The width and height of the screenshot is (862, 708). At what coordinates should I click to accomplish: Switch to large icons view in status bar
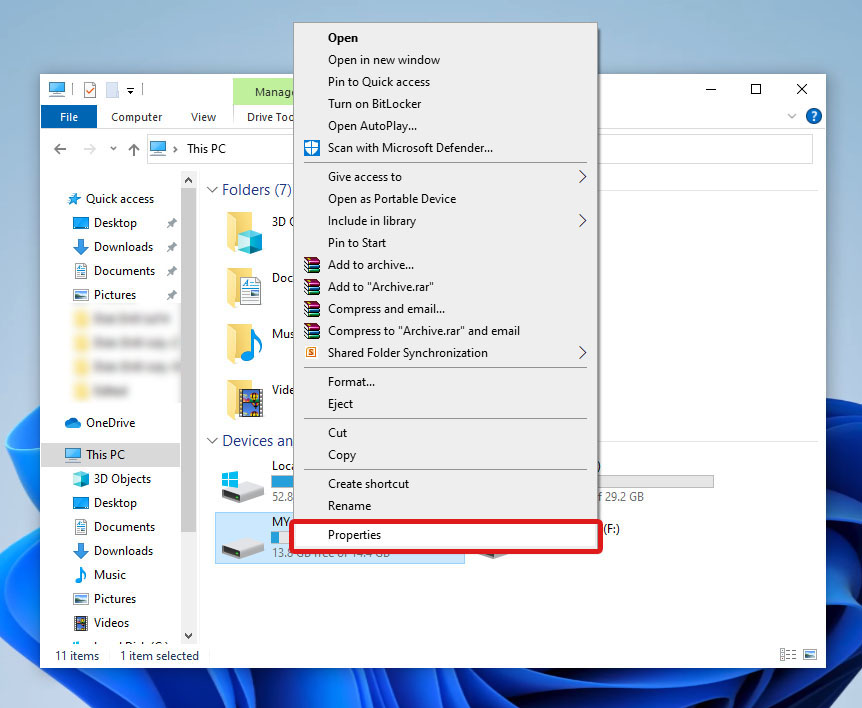[x=809, y=655]
